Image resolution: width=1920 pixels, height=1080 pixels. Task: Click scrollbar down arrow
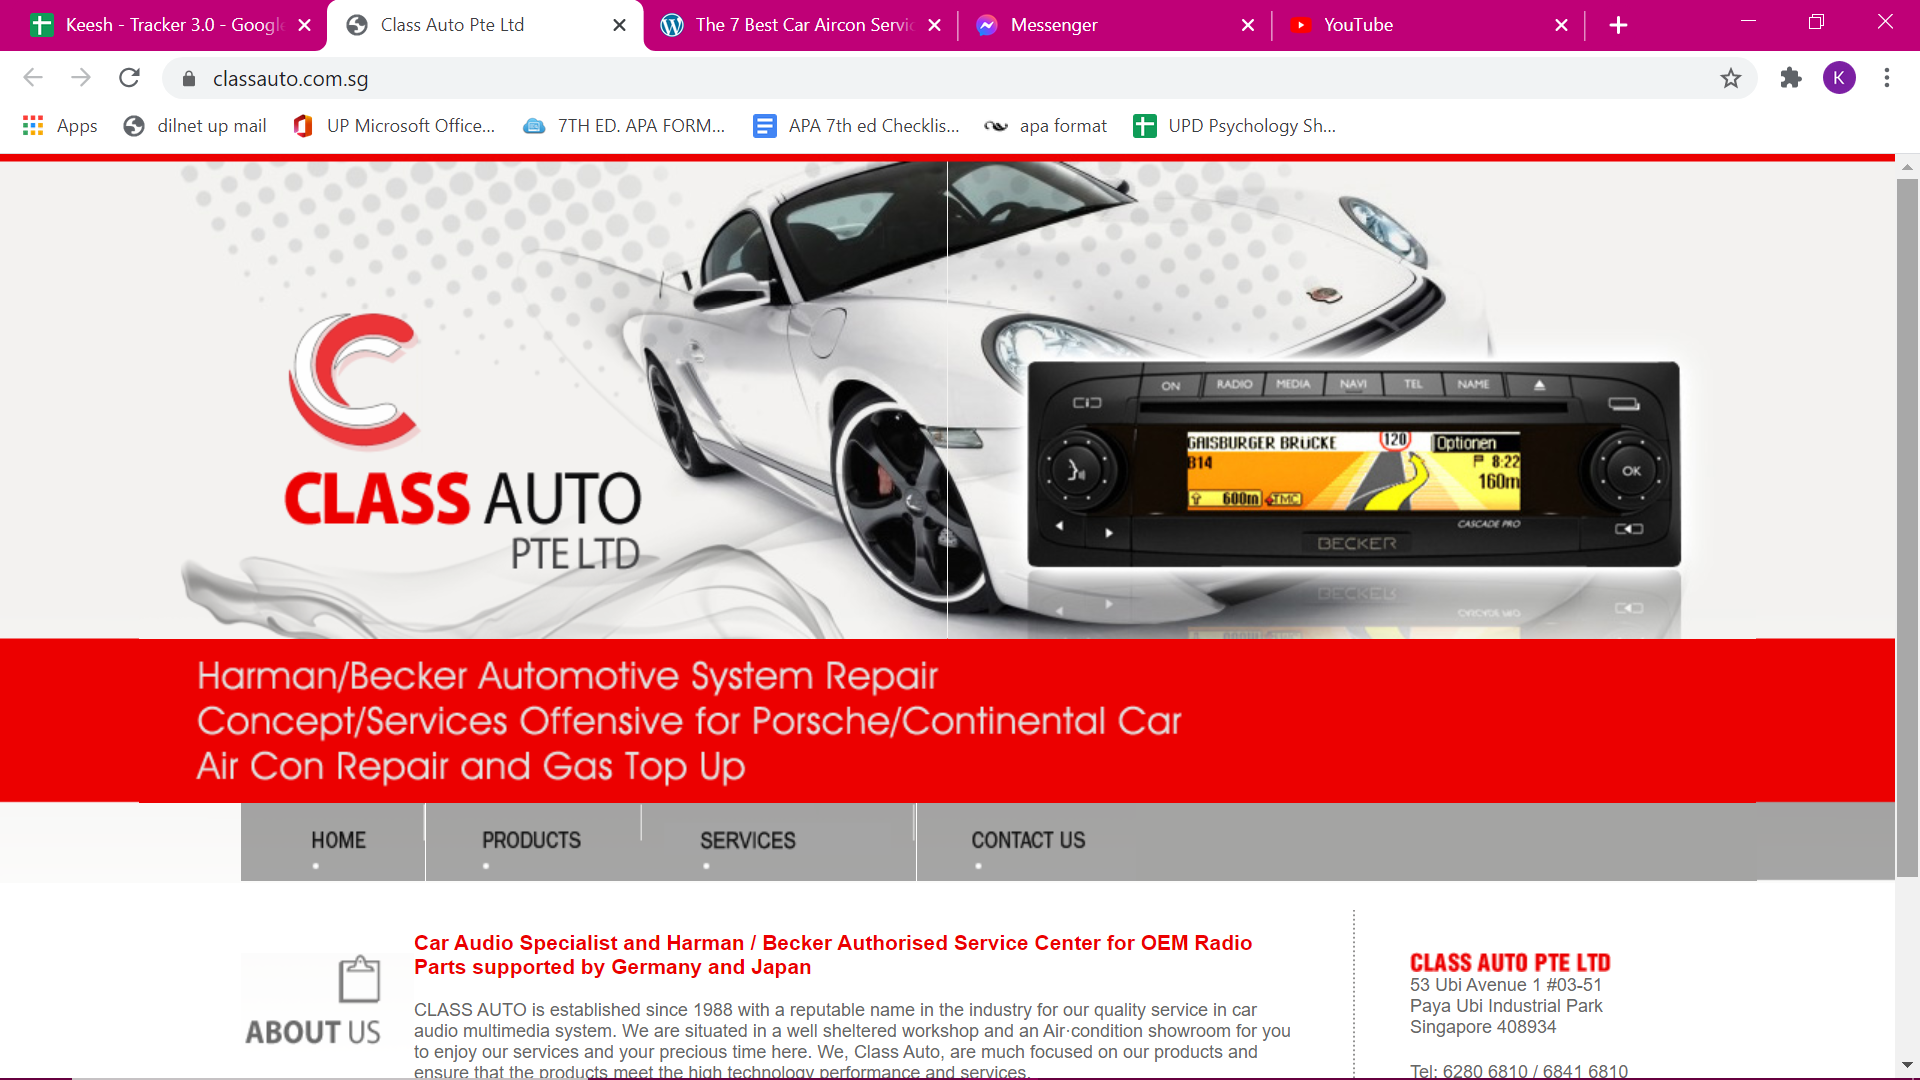(1907, 1066)
